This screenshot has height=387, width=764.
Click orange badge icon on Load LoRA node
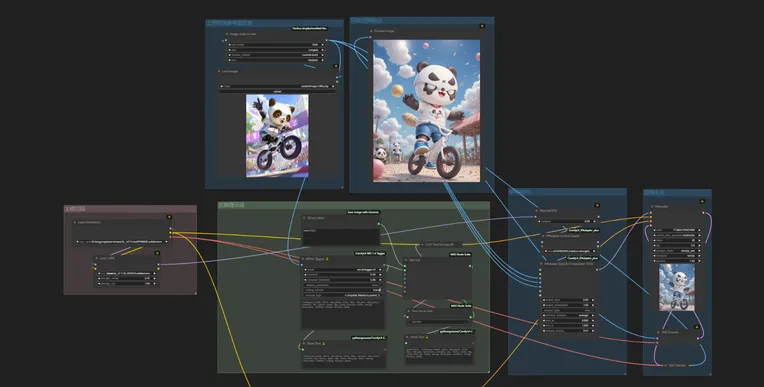(x=157, y=253)
